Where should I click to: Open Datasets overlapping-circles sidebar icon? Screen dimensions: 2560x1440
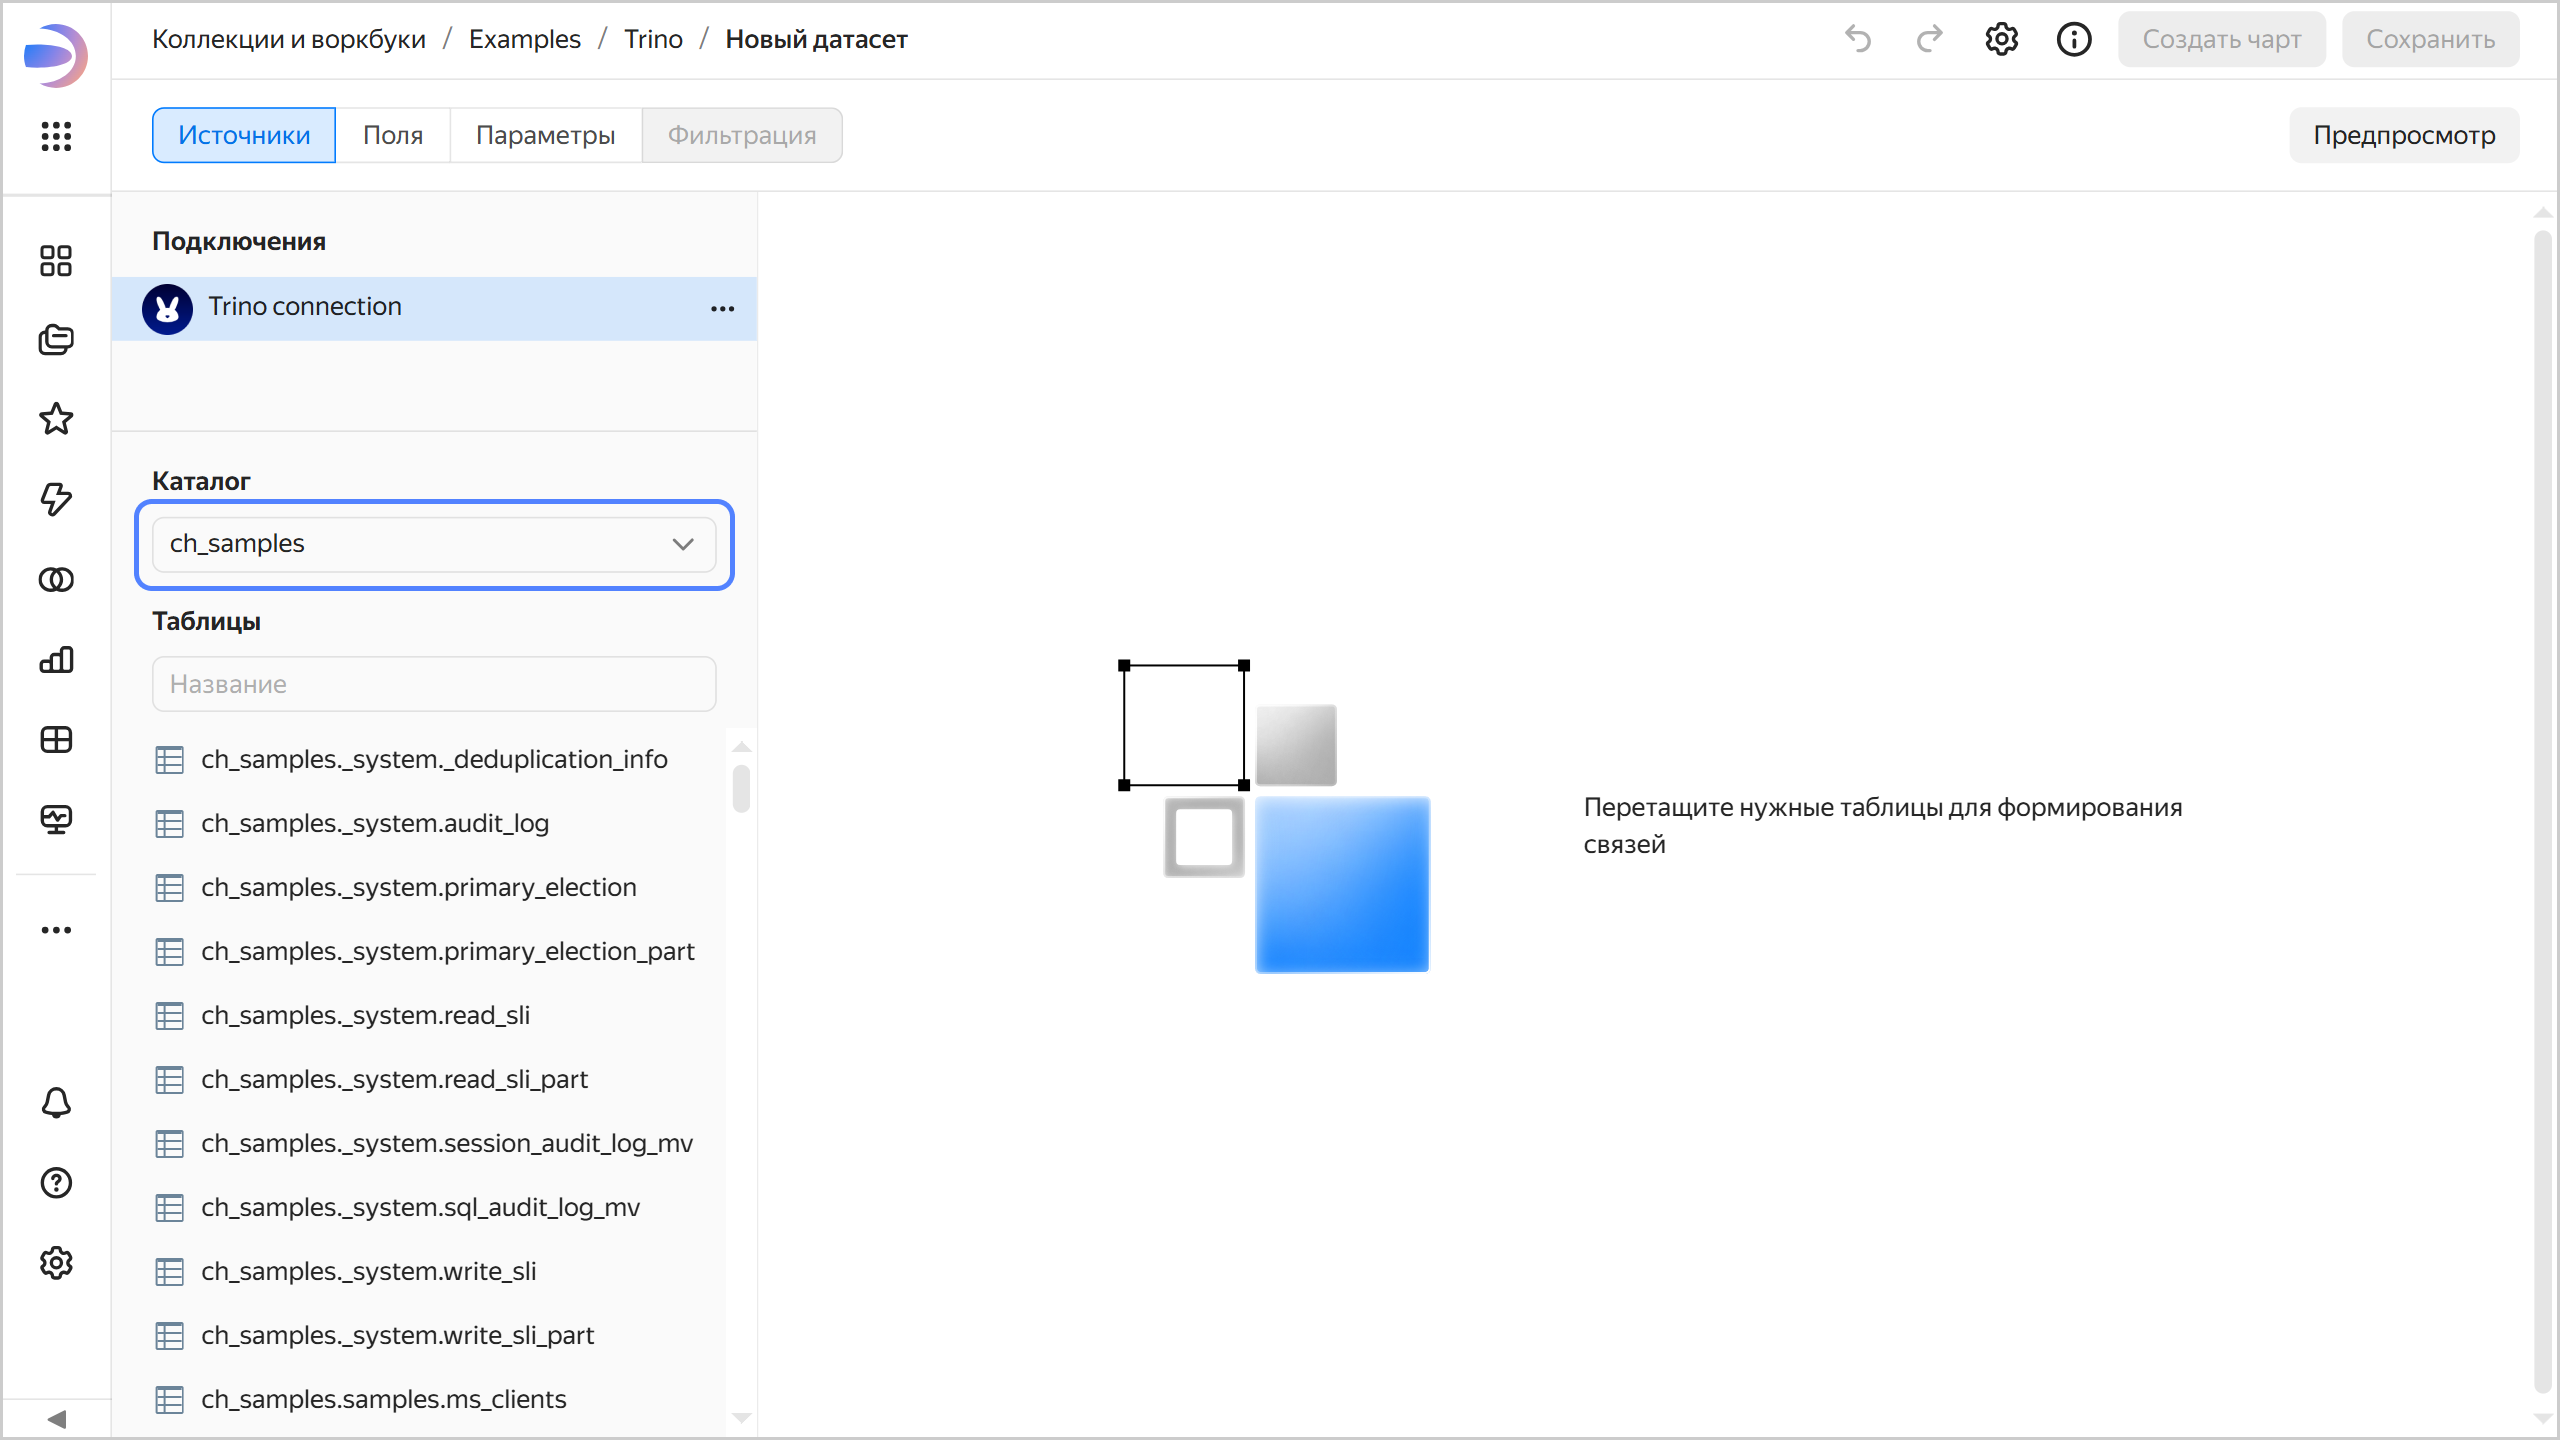tap(56, 580)
